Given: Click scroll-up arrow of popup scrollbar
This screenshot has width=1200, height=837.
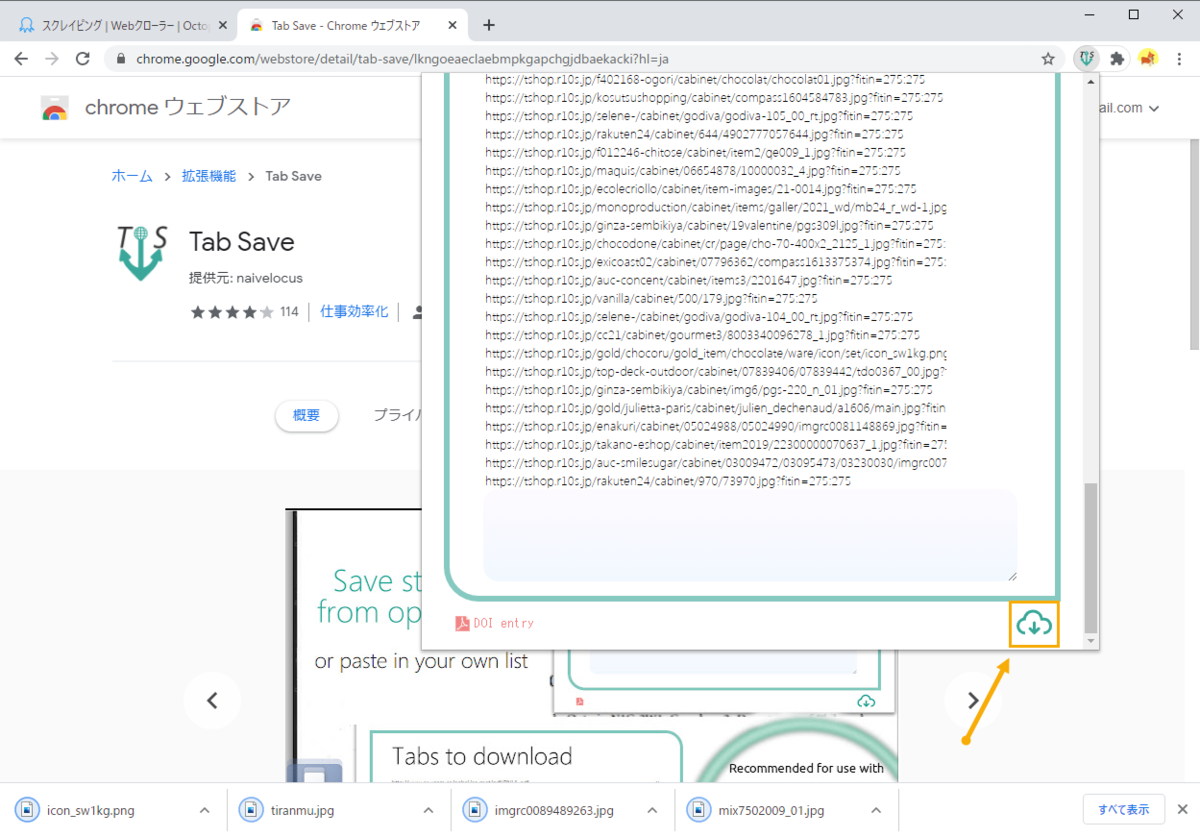Looking at the screenshot, I should tap(1090, 80).
